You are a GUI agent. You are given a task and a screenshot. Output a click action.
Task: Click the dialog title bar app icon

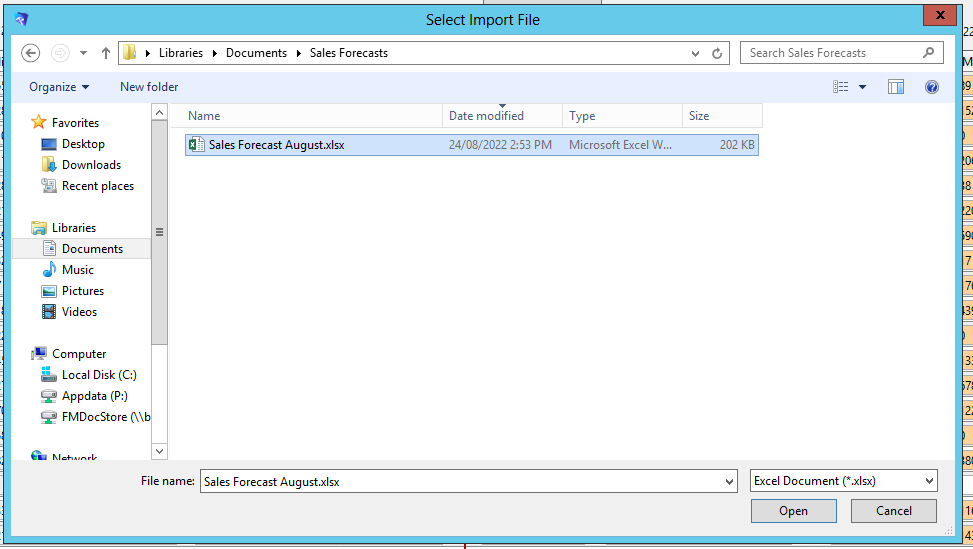(22, 19)
